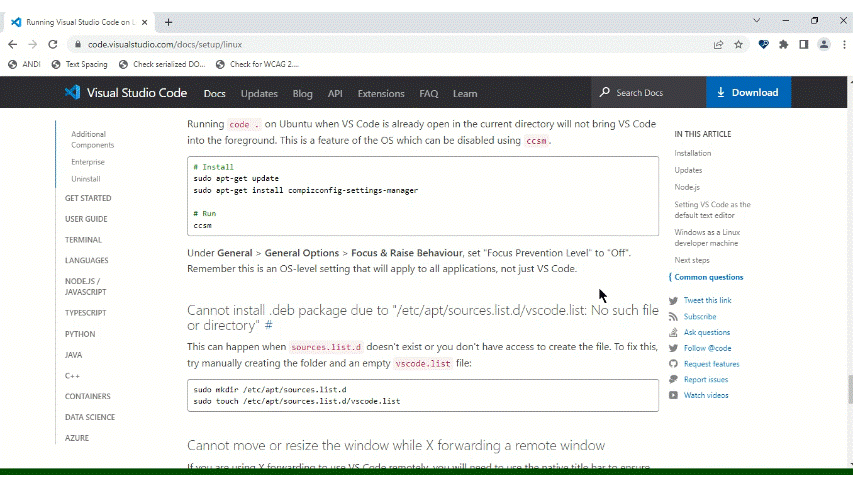Bookmark this page with star icon

coord(738,45)
